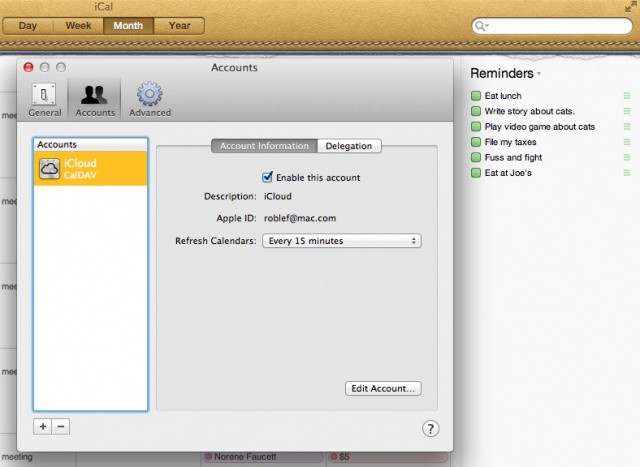This screenshot has height=467, width=640.
Task: Click info lines beside Write story about cats
Action: [627, 111]
